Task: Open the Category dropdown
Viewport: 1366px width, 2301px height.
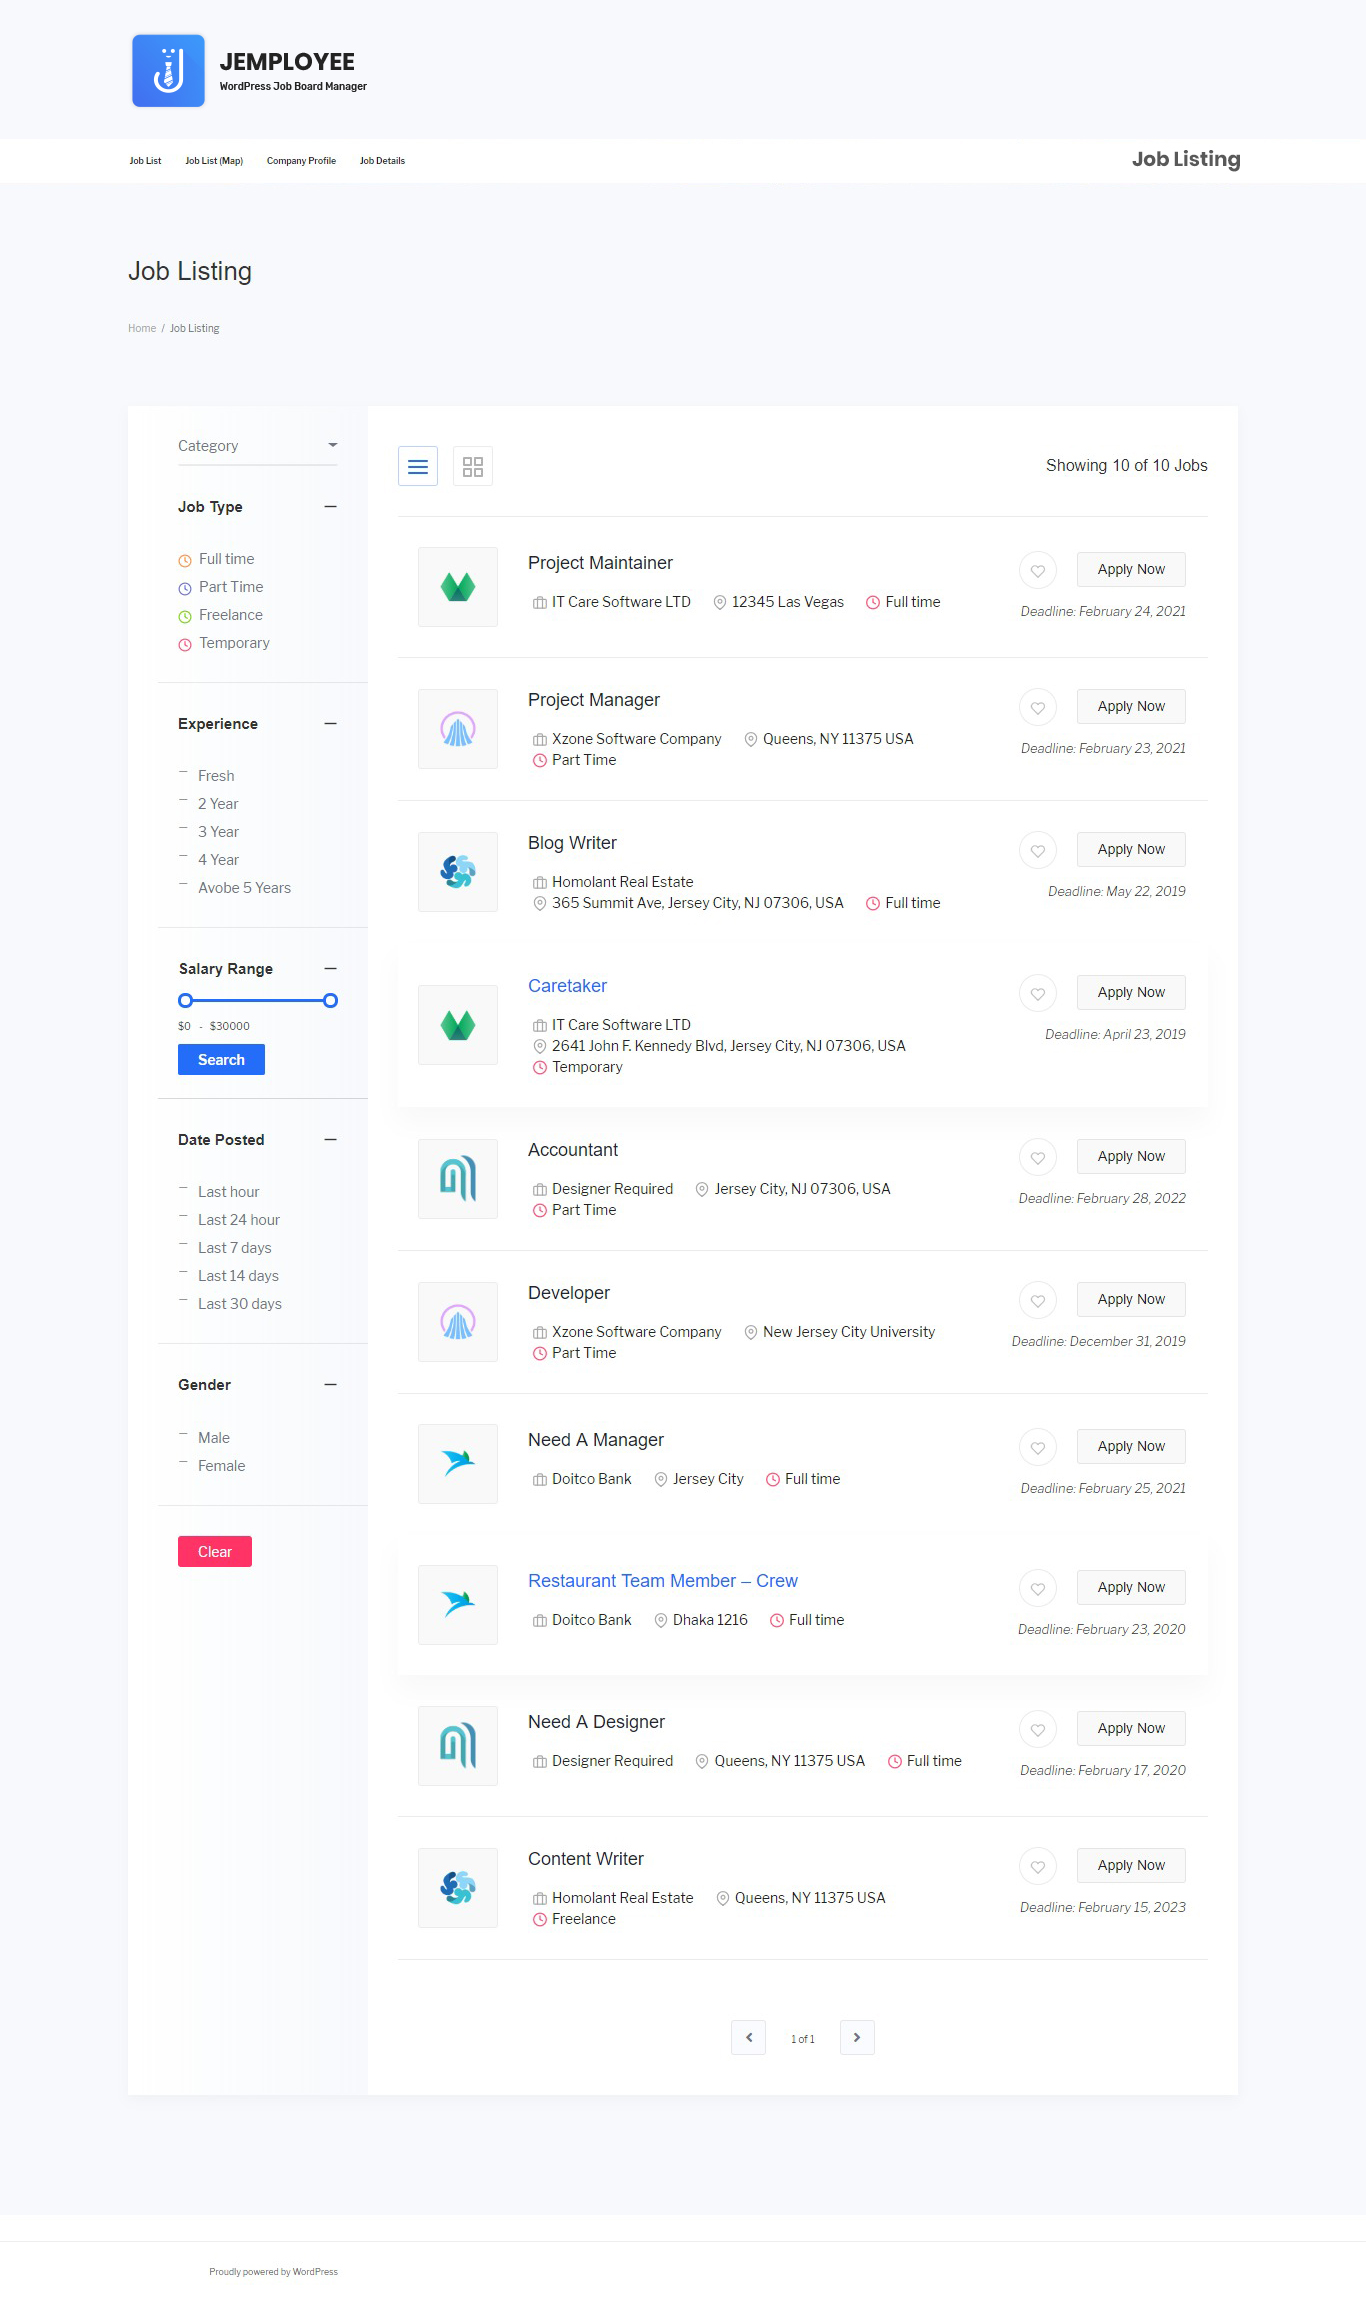Action: pyautogui.click(x=258, y=446)
